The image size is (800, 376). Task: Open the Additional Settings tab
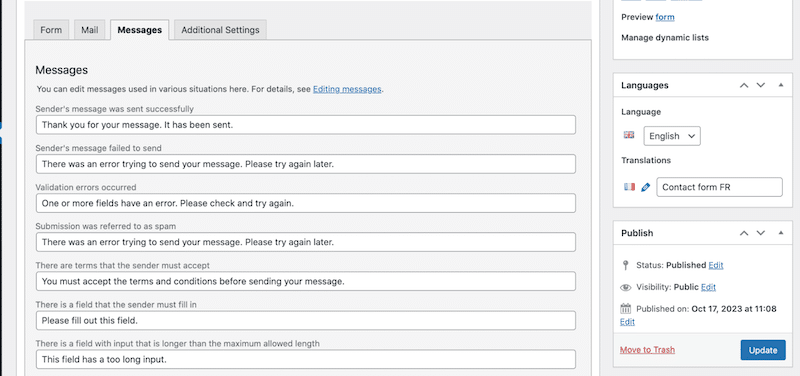(x=220, y=30)
